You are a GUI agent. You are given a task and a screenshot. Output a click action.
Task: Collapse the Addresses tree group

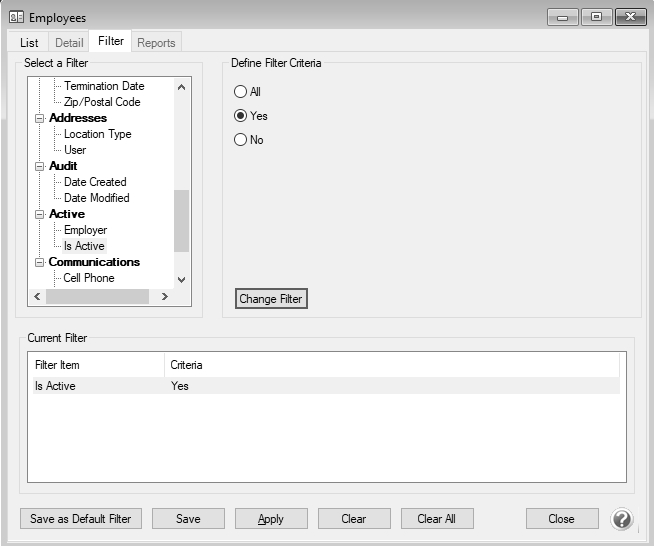point(40,118)
